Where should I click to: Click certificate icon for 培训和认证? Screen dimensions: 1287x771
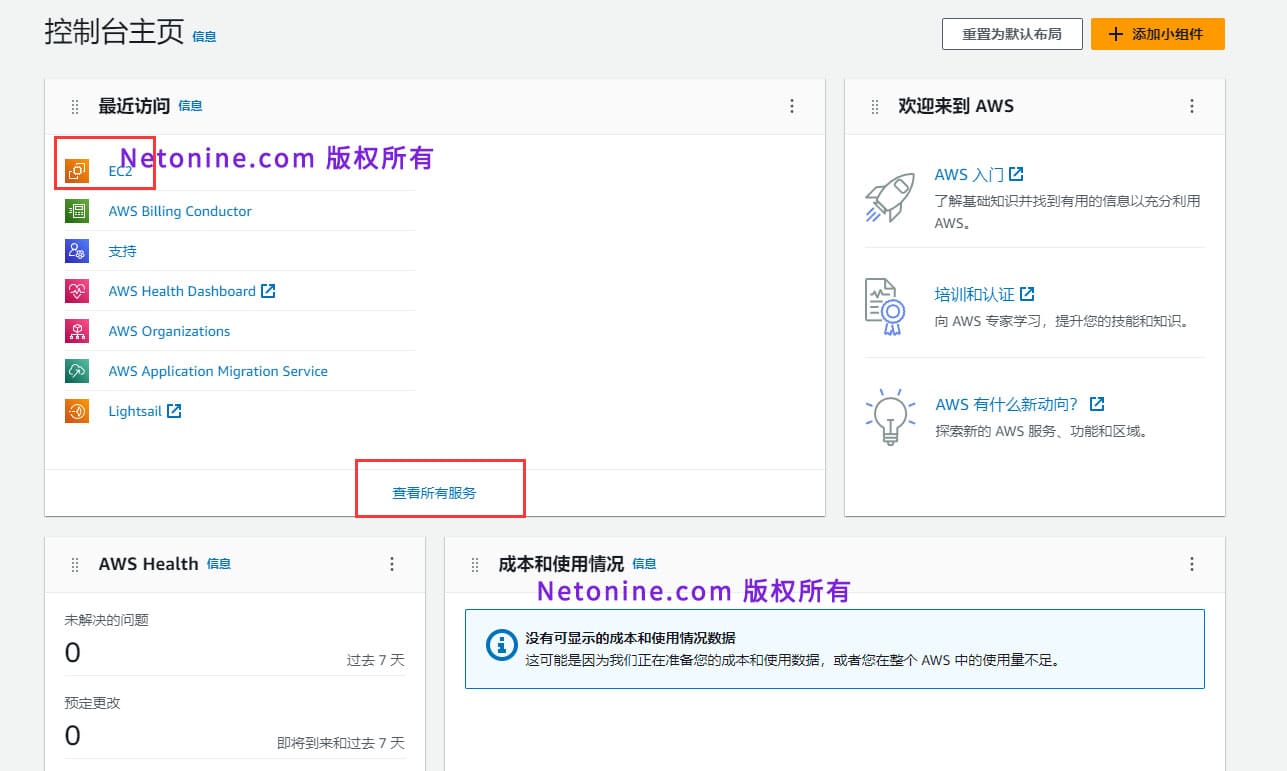[x=885, y=307]
